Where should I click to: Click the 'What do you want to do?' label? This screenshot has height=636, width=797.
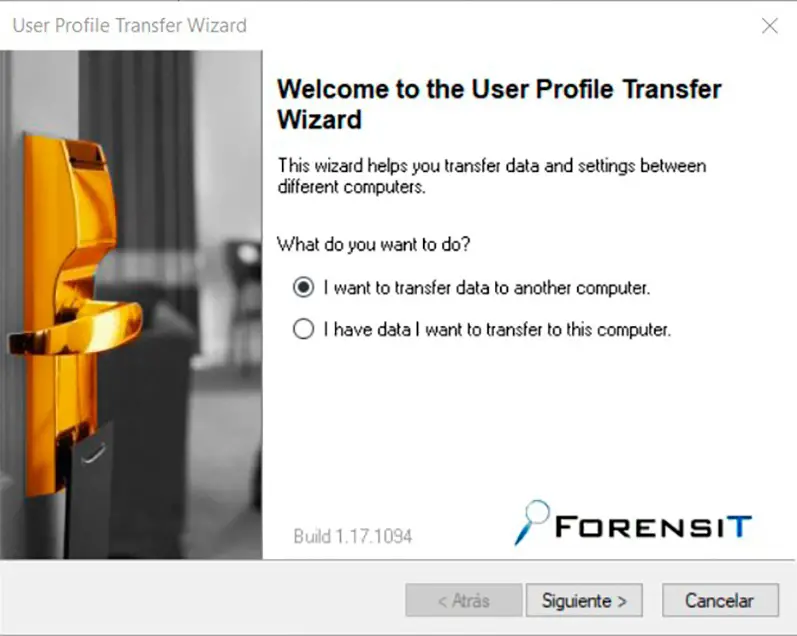tap(374, 245)
